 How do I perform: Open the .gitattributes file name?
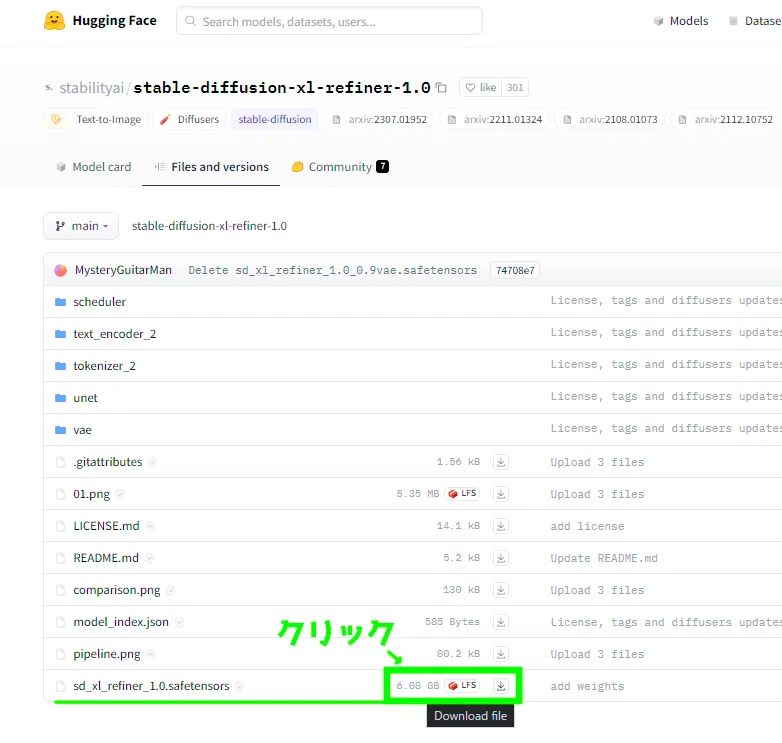click(108, 462)
